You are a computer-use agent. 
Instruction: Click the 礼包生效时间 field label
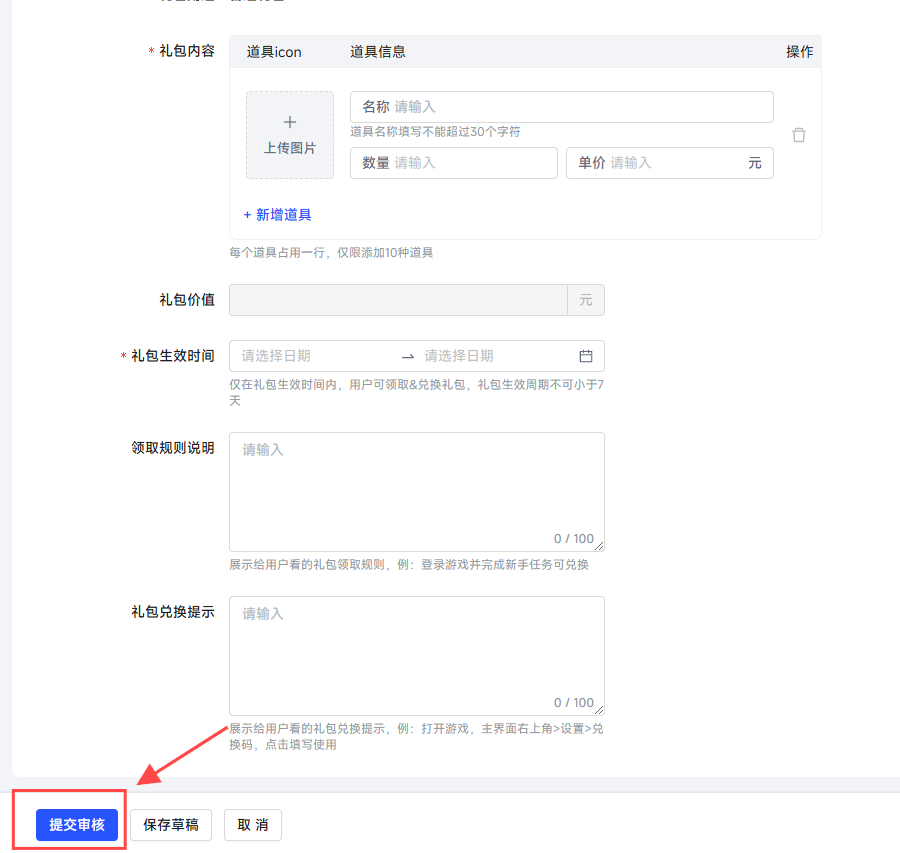pyautogui.click(x=173, y=356)
